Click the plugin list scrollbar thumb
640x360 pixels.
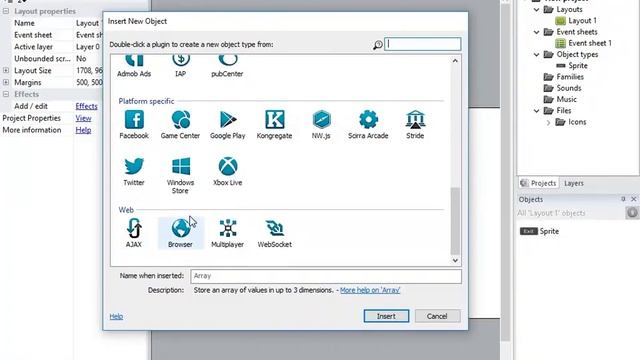tap(455, 221)
